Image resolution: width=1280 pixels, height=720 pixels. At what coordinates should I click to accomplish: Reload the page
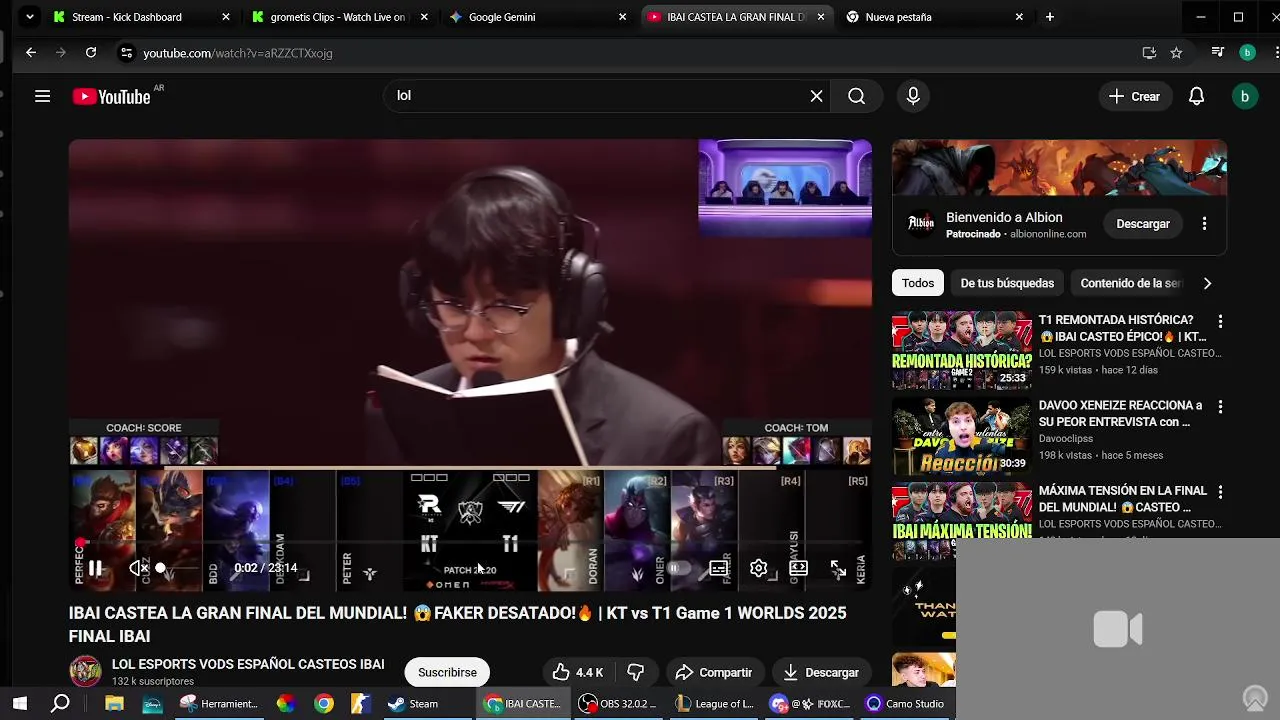click(x=91, y=53)
